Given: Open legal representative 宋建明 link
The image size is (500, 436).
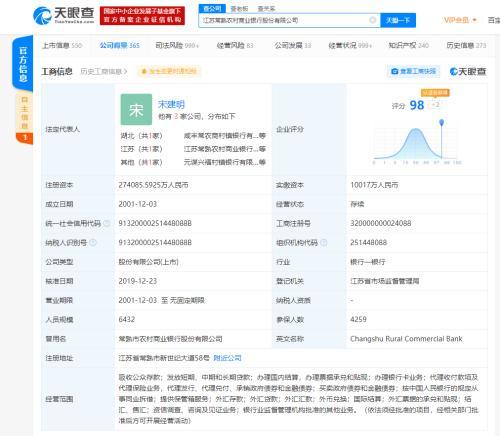Looking at the screenshot, I should (171, 104).
